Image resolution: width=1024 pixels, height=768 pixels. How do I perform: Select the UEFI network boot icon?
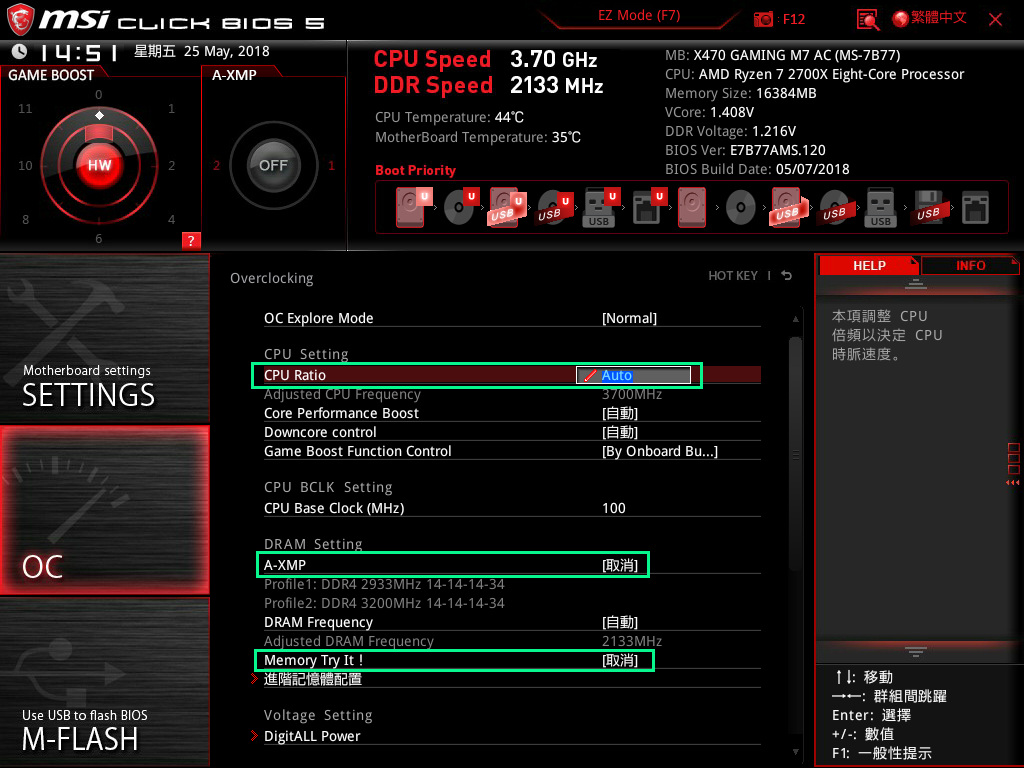pyautogui.click(x=648, y=207)
